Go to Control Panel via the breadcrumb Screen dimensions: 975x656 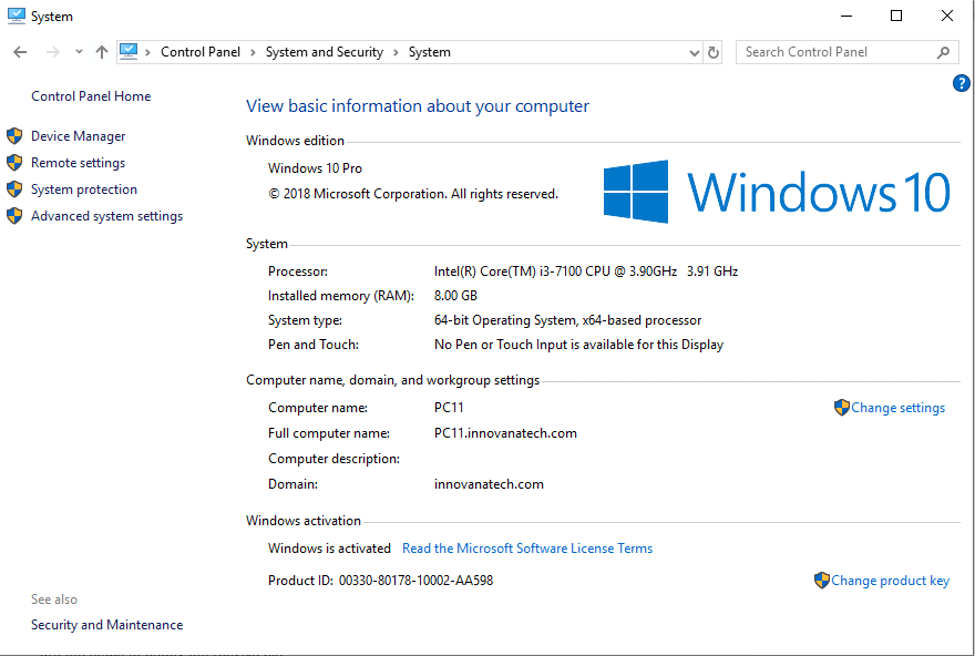click(x=200, y=51)
